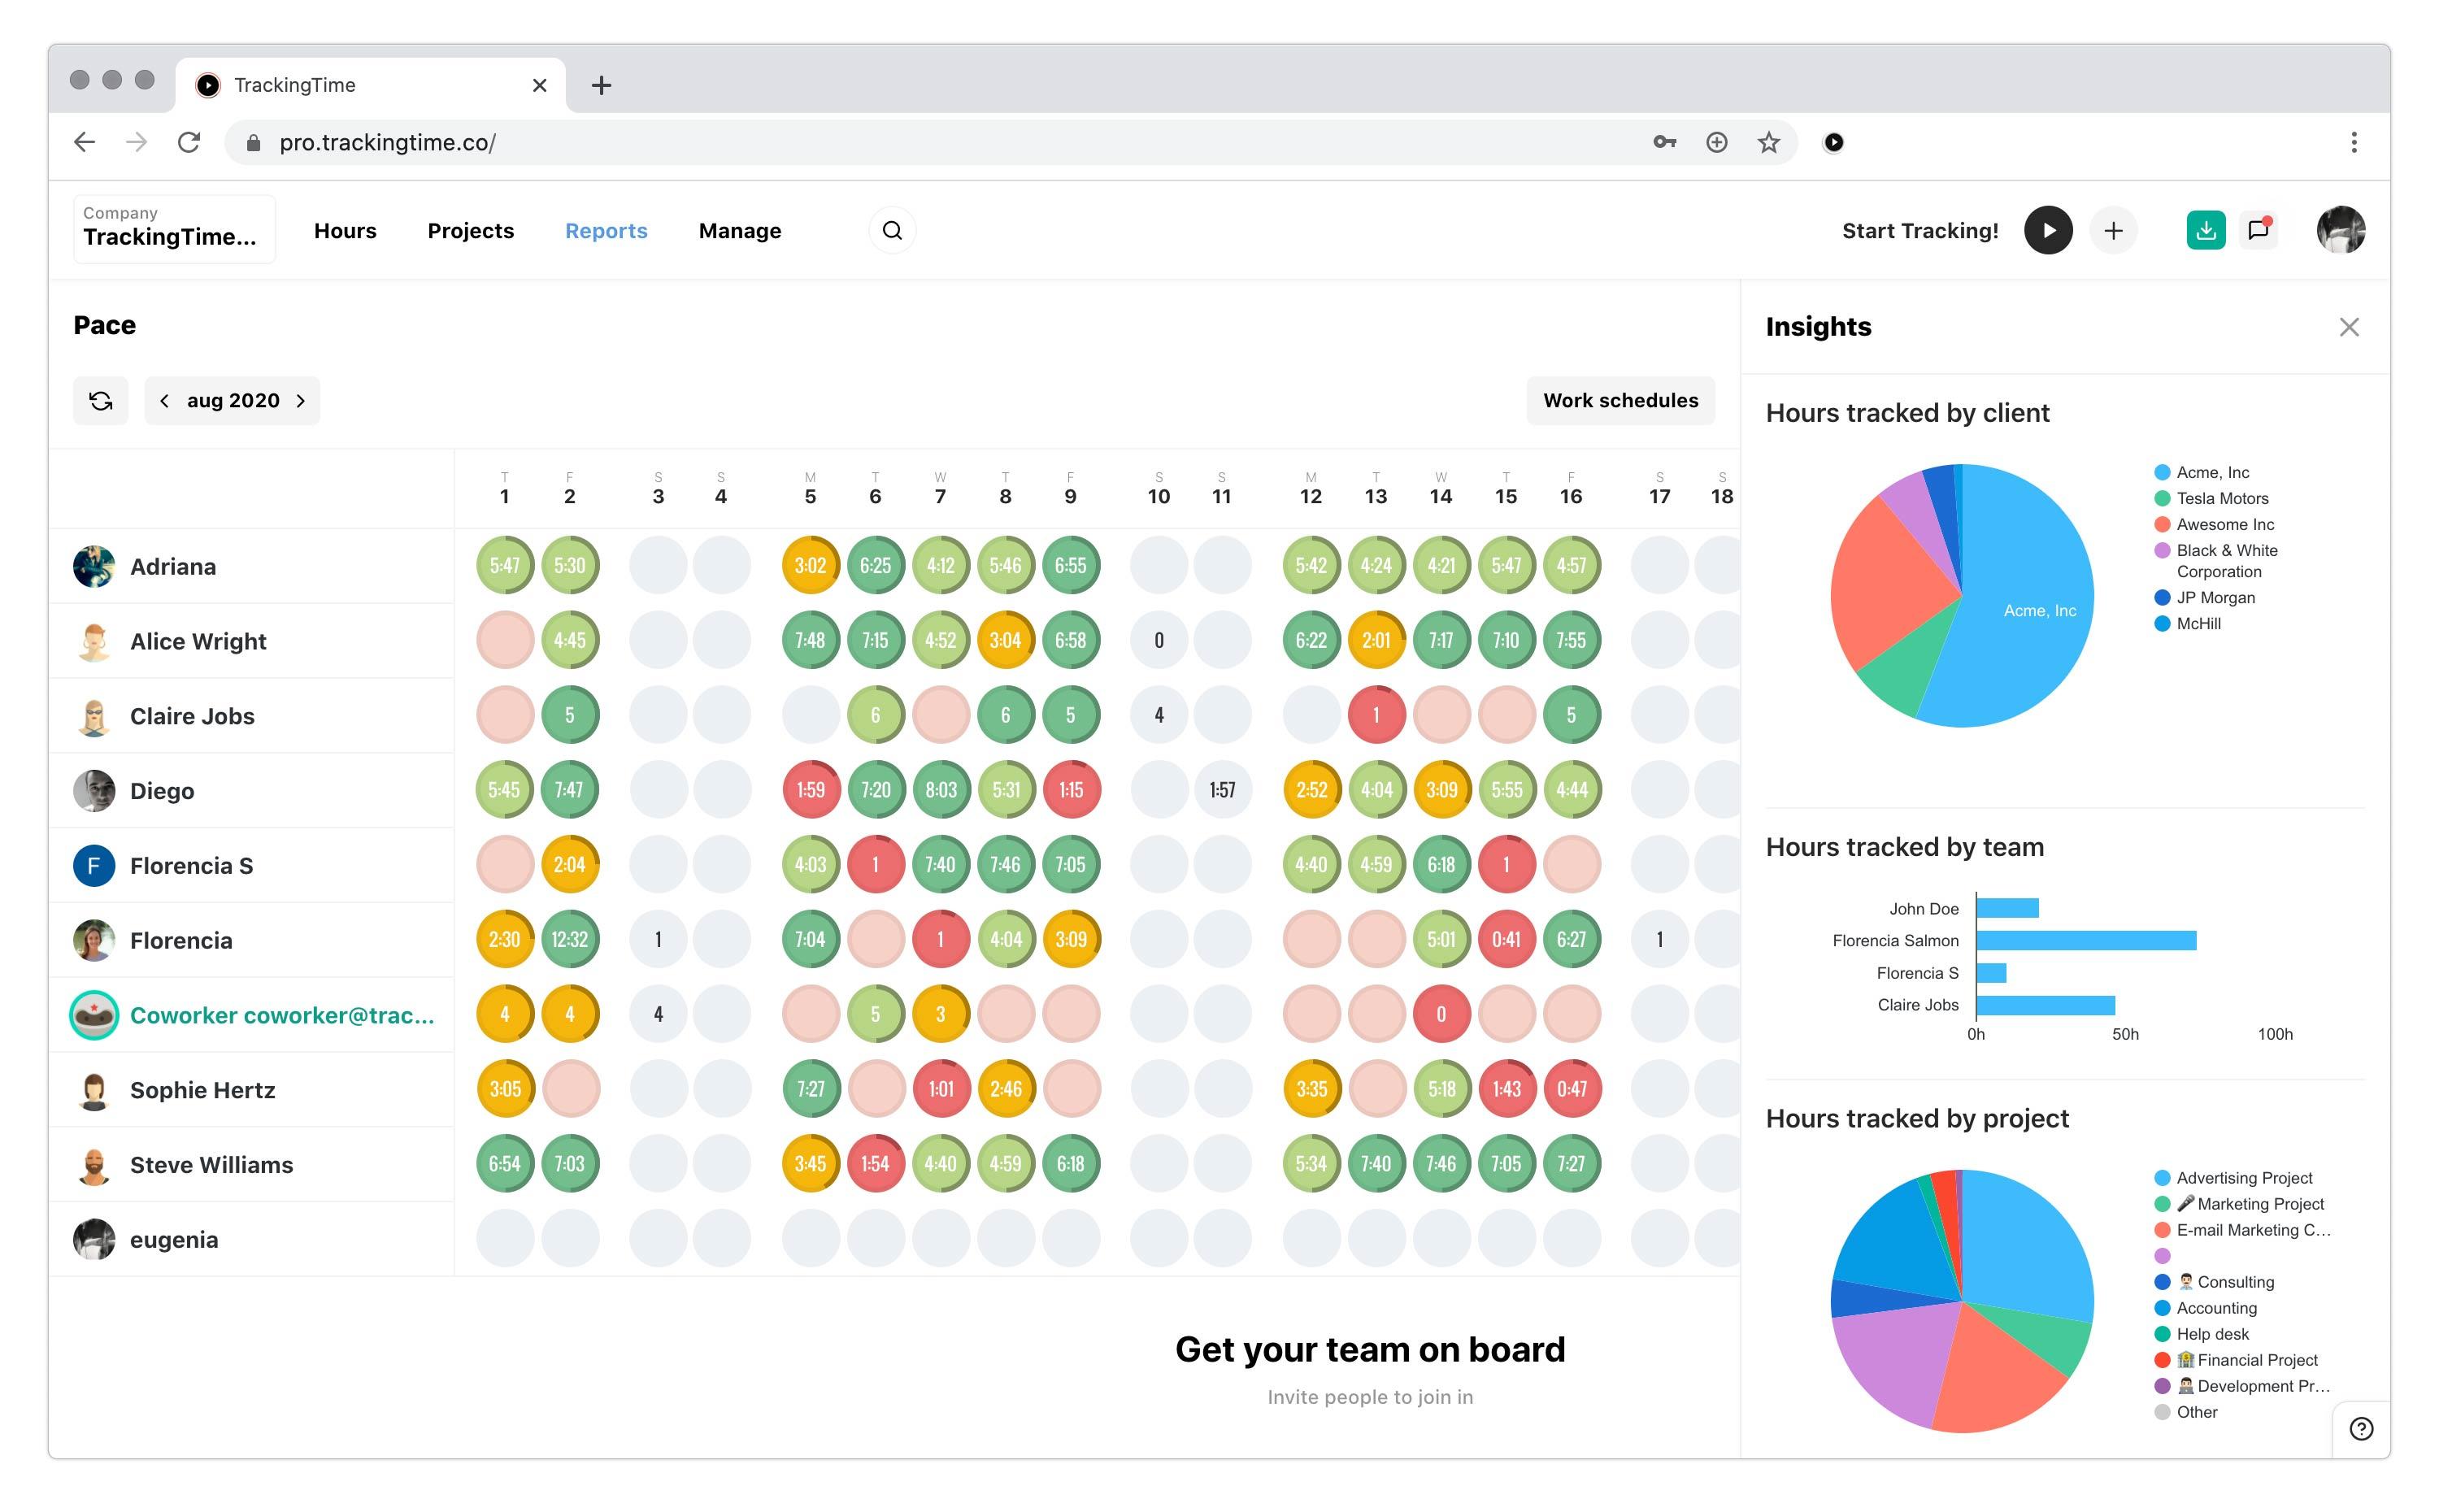This screenshot has width=2439, height=1512.
Task: Click the browser back arrow
Action: (85, 142)
